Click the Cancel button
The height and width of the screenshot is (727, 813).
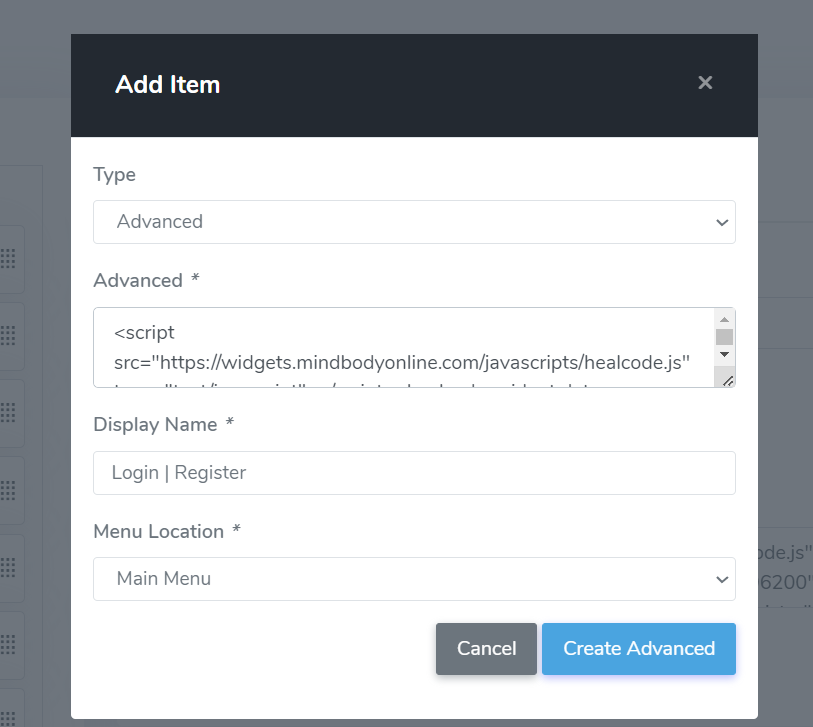point(486,649)
